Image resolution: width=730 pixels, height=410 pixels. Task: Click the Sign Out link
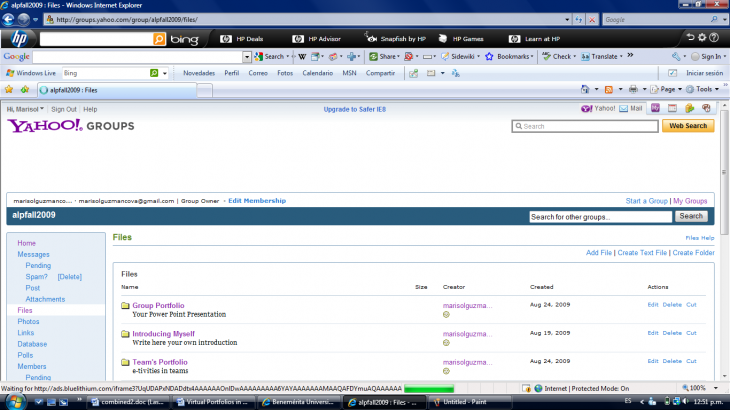tap(64, 109)
